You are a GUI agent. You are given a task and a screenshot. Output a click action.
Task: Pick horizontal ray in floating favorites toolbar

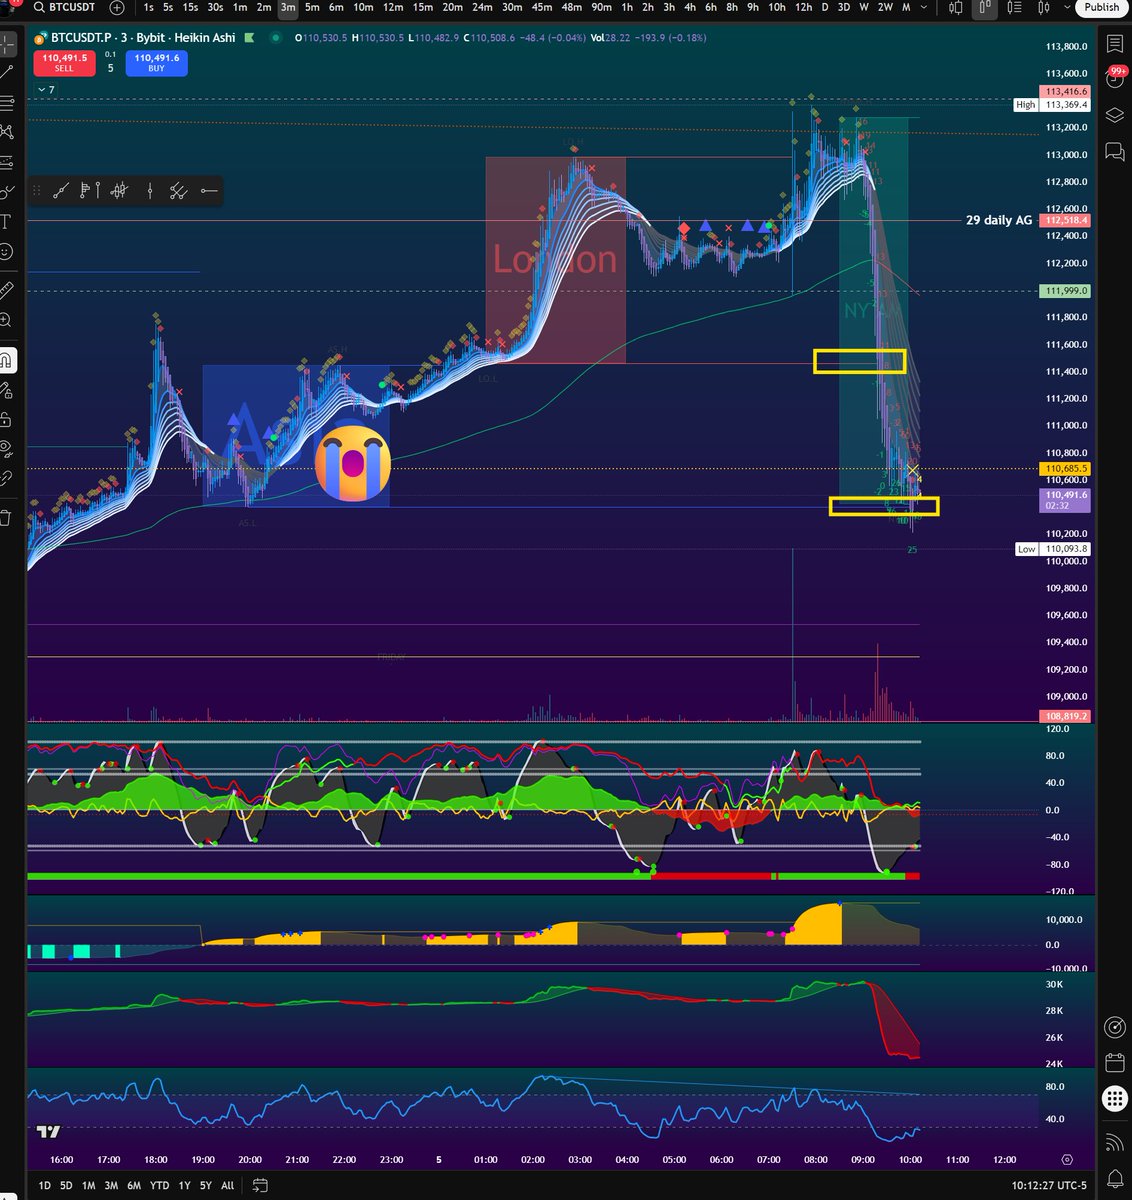[208, 191]
